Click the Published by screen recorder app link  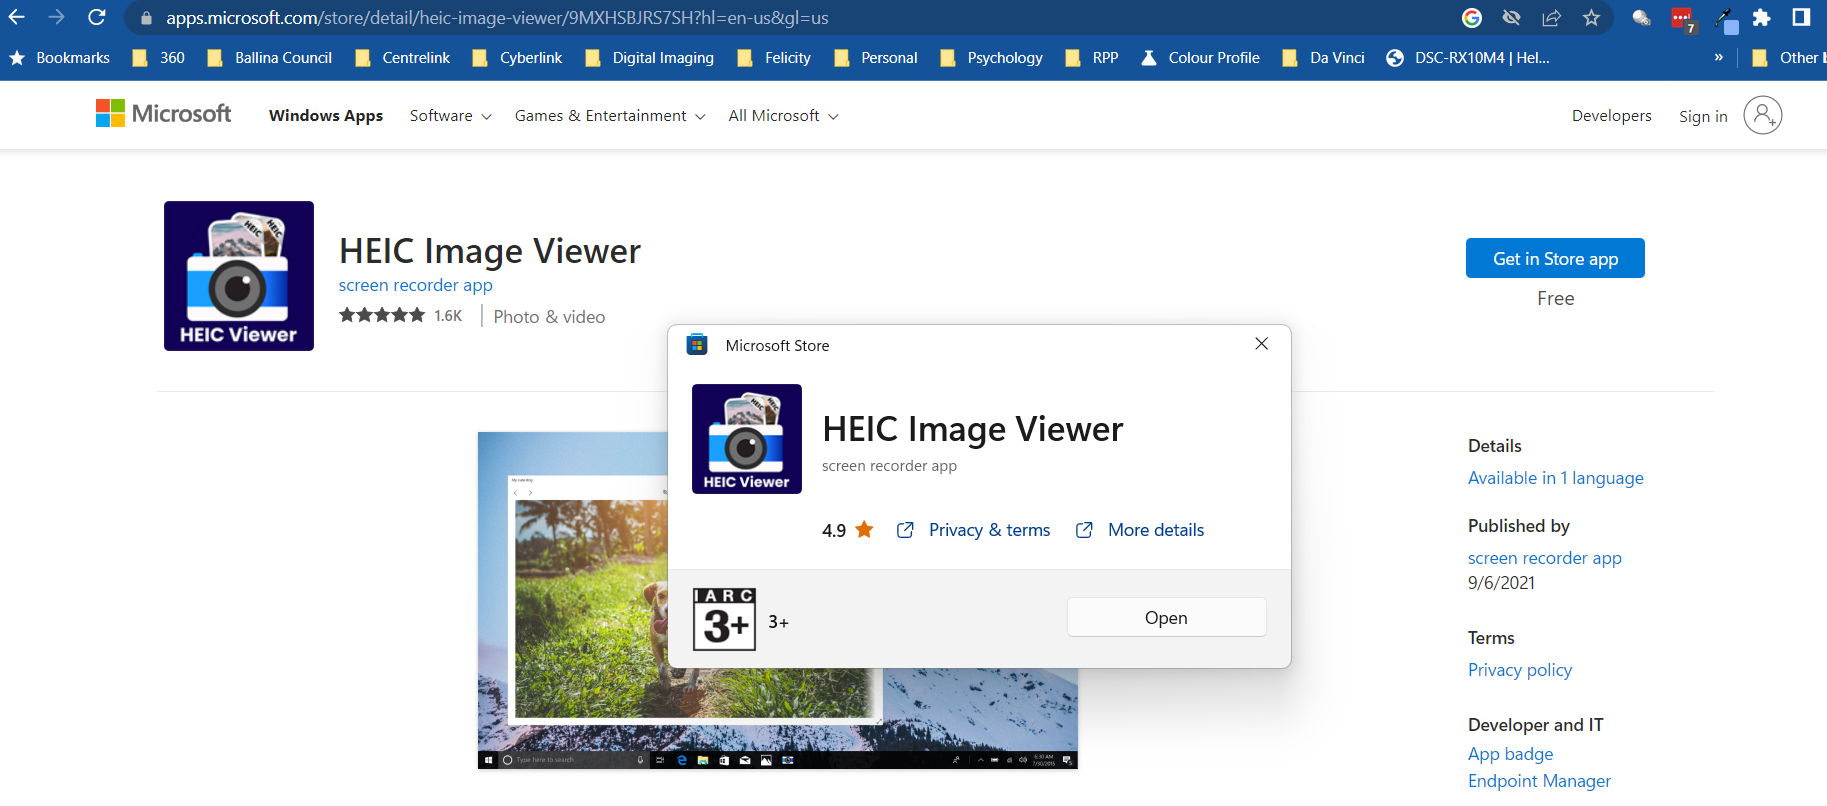point(1544,558)
